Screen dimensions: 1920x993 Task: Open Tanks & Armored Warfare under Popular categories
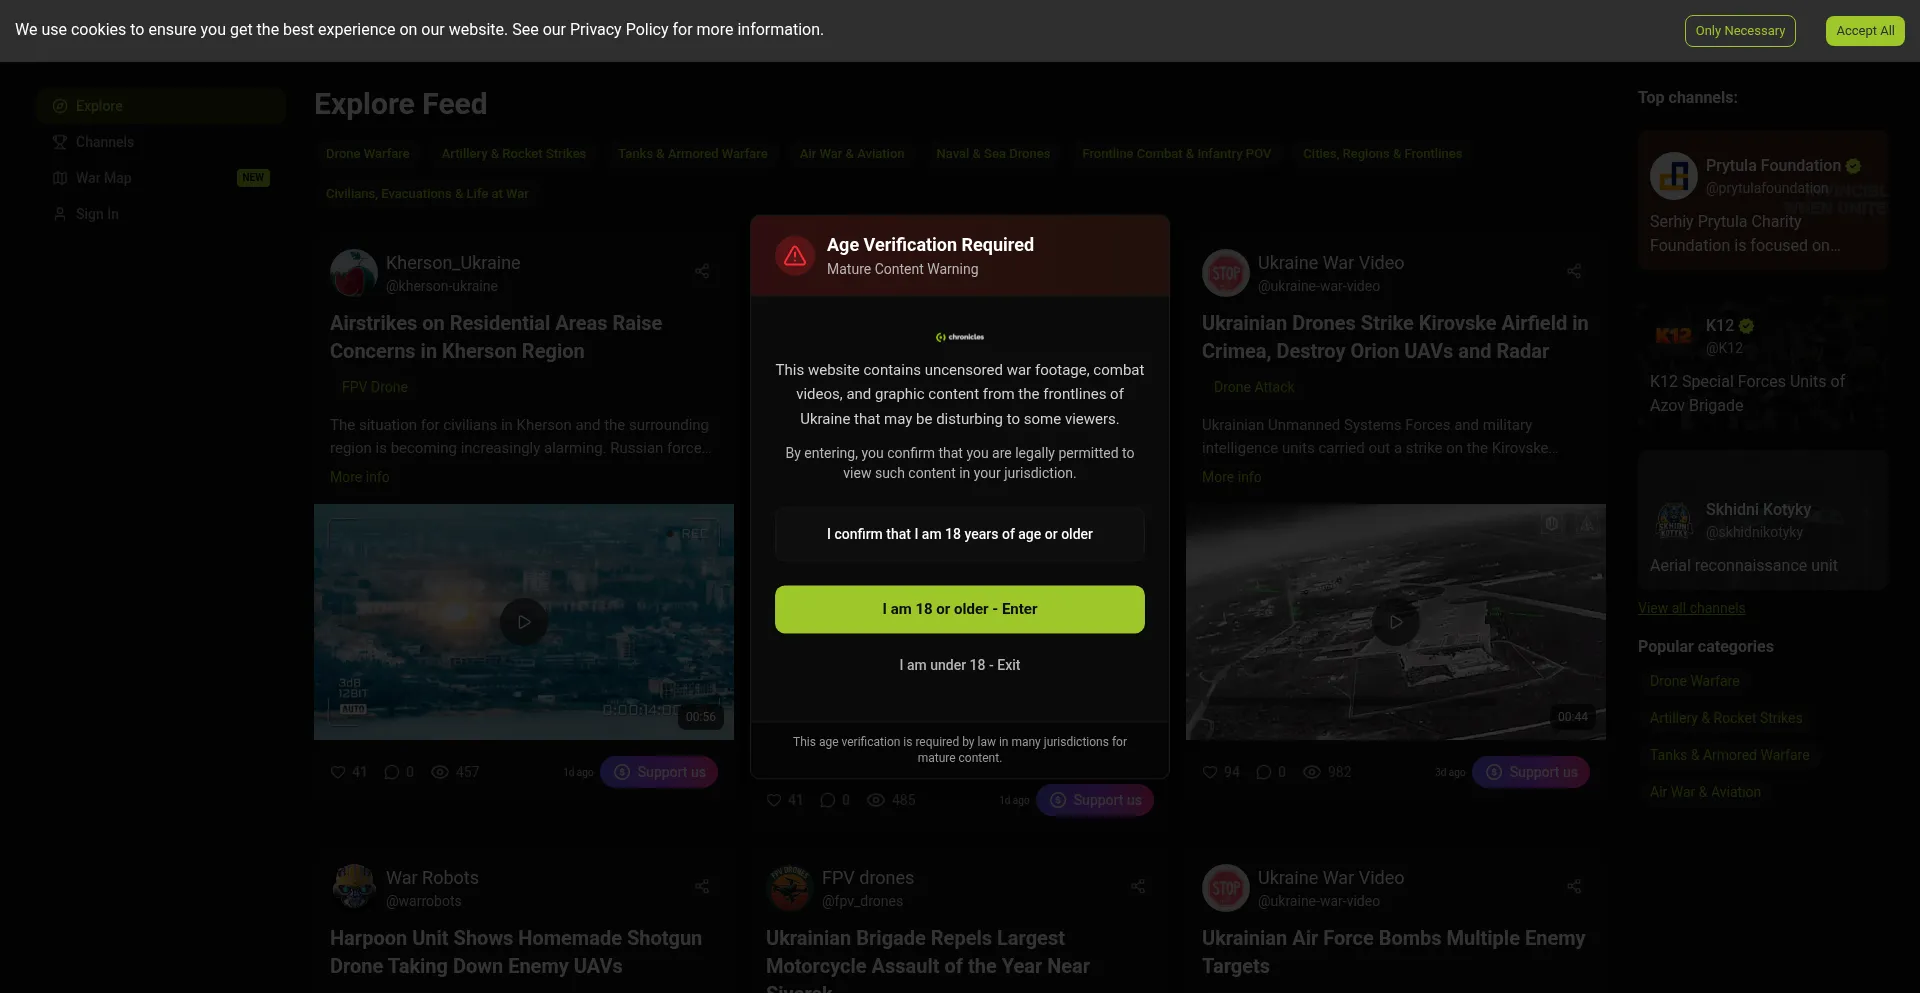pyautogui.click(x=1730, y=755)
